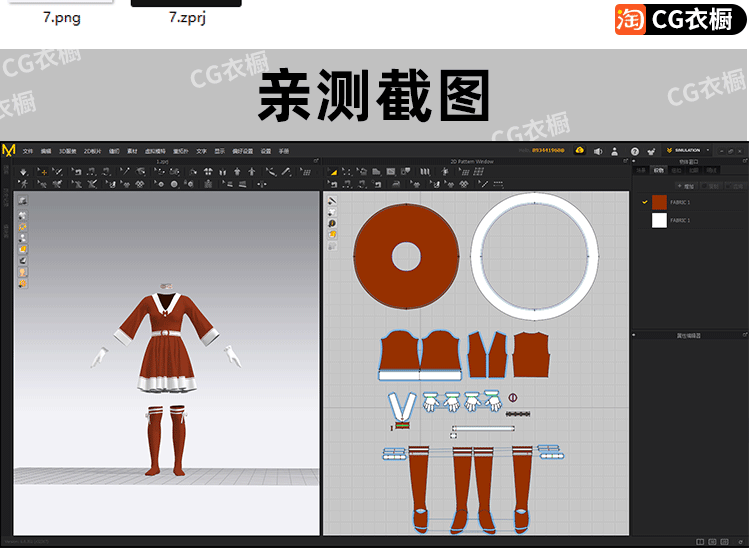Pop out the 2D Pattern Window panel
Screen dimensions: 750x552
(x=623, y=160)
